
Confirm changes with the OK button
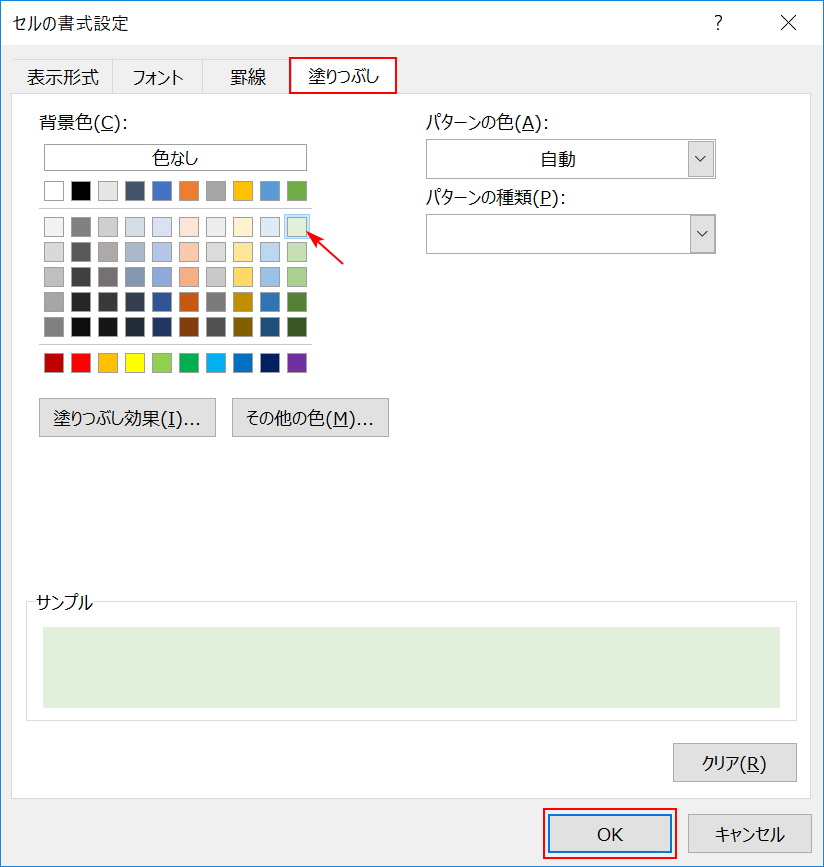(x=609, y=832)
